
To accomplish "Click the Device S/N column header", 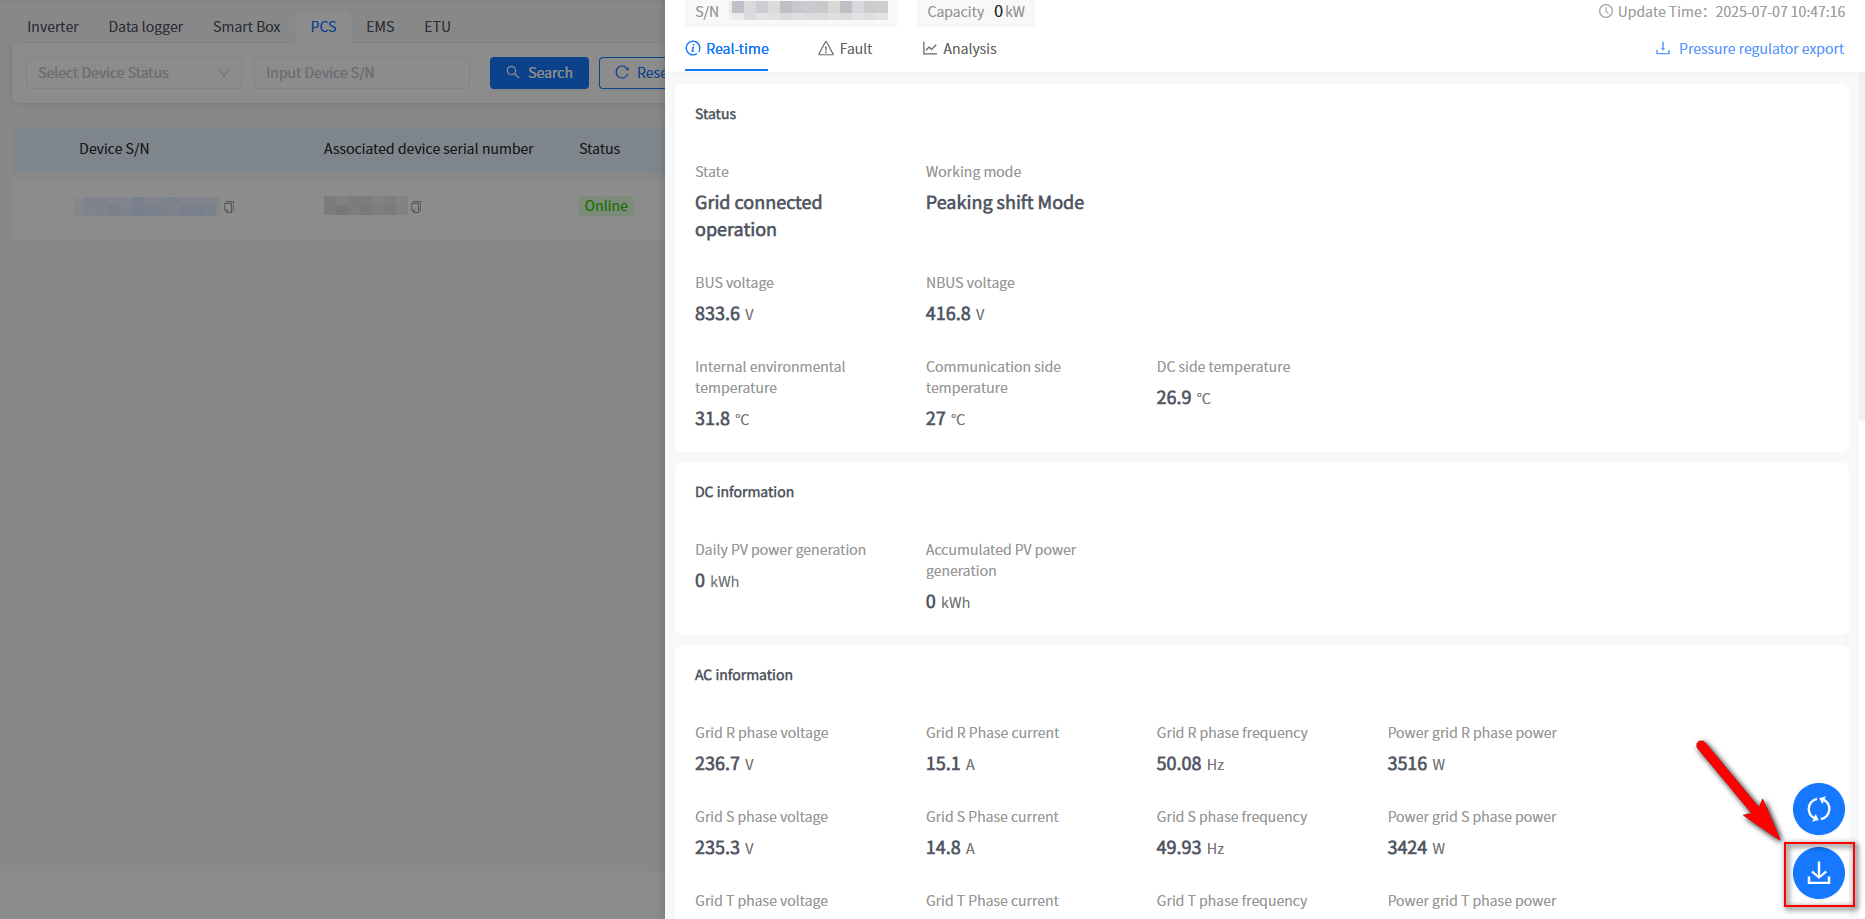I will pos(114,149).
